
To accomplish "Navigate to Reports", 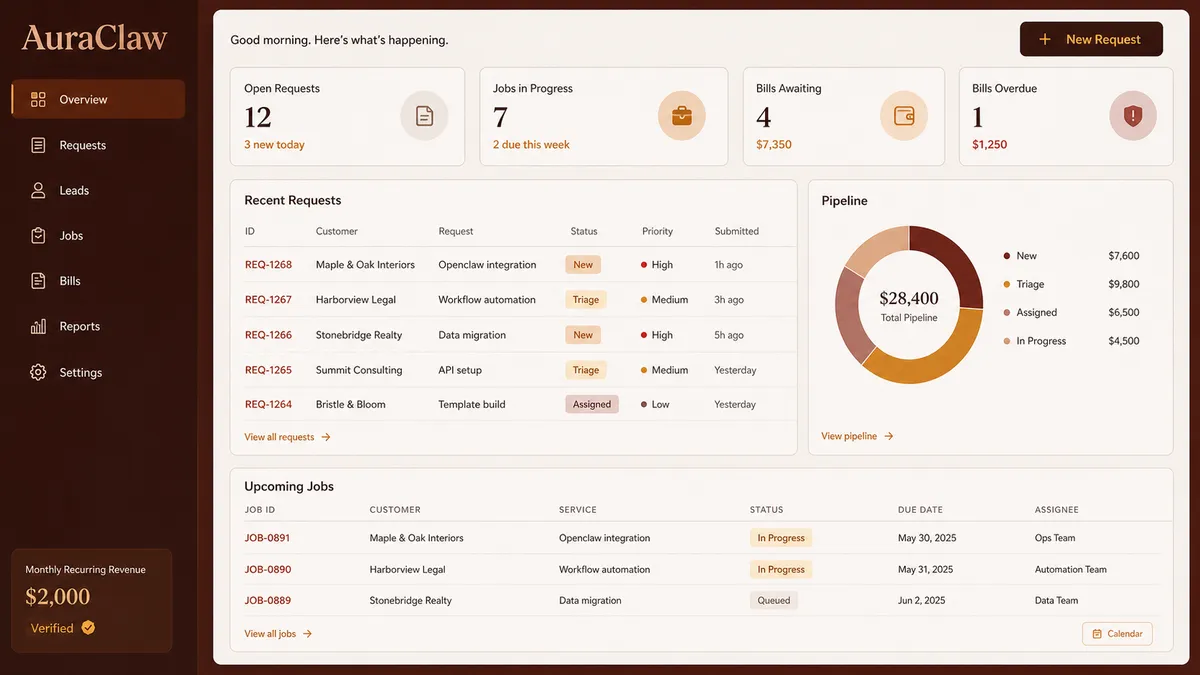I will click(x=98, y=326).
